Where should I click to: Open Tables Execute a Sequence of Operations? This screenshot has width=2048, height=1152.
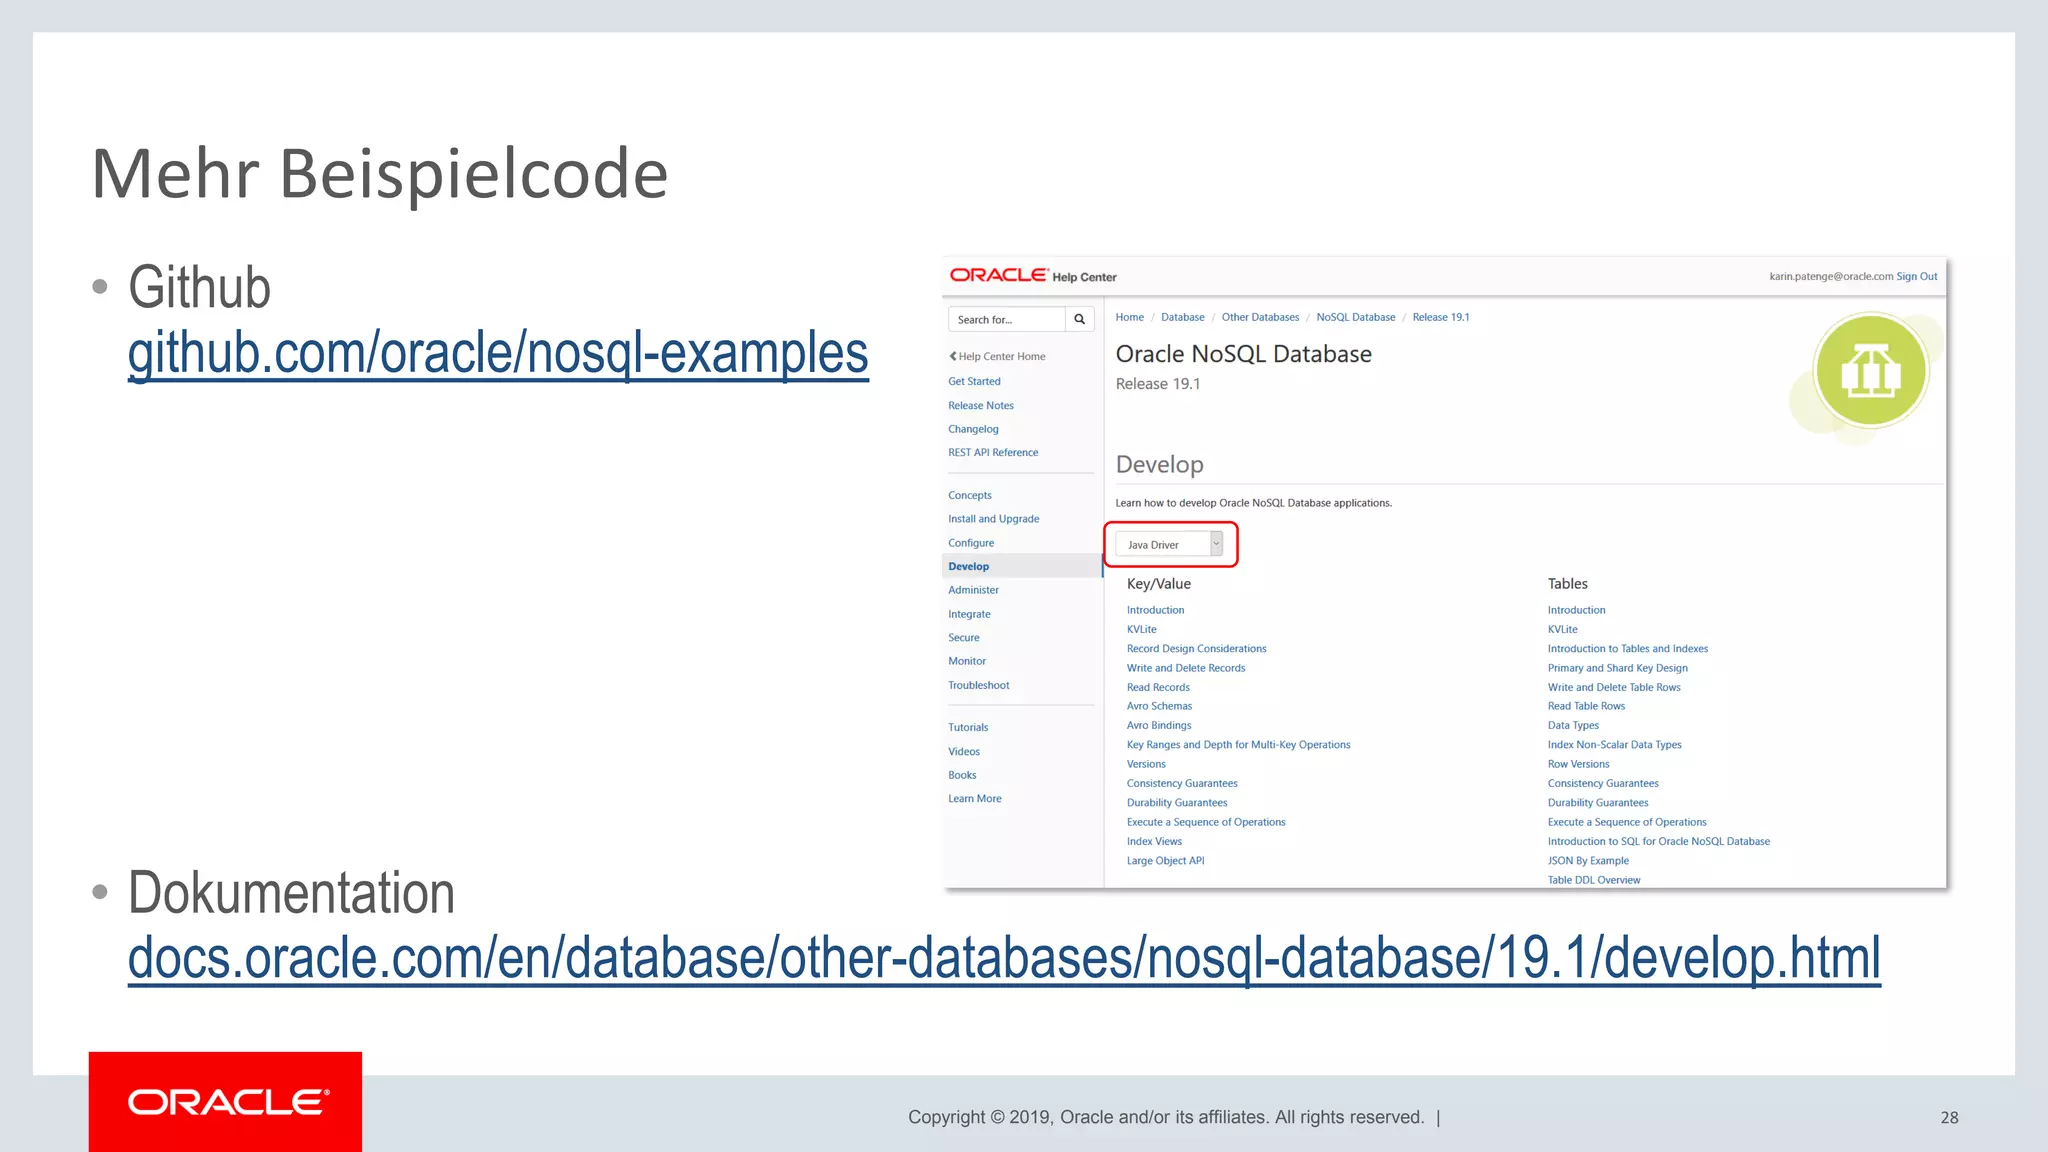(1627, 822)
